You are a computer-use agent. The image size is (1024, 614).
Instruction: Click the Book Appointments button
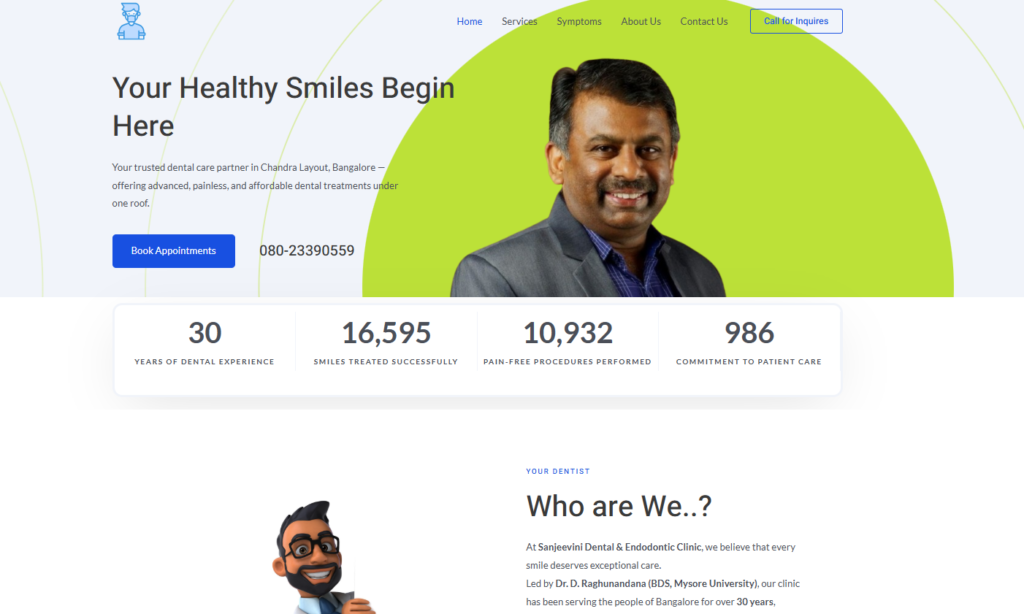click(174, 251)
